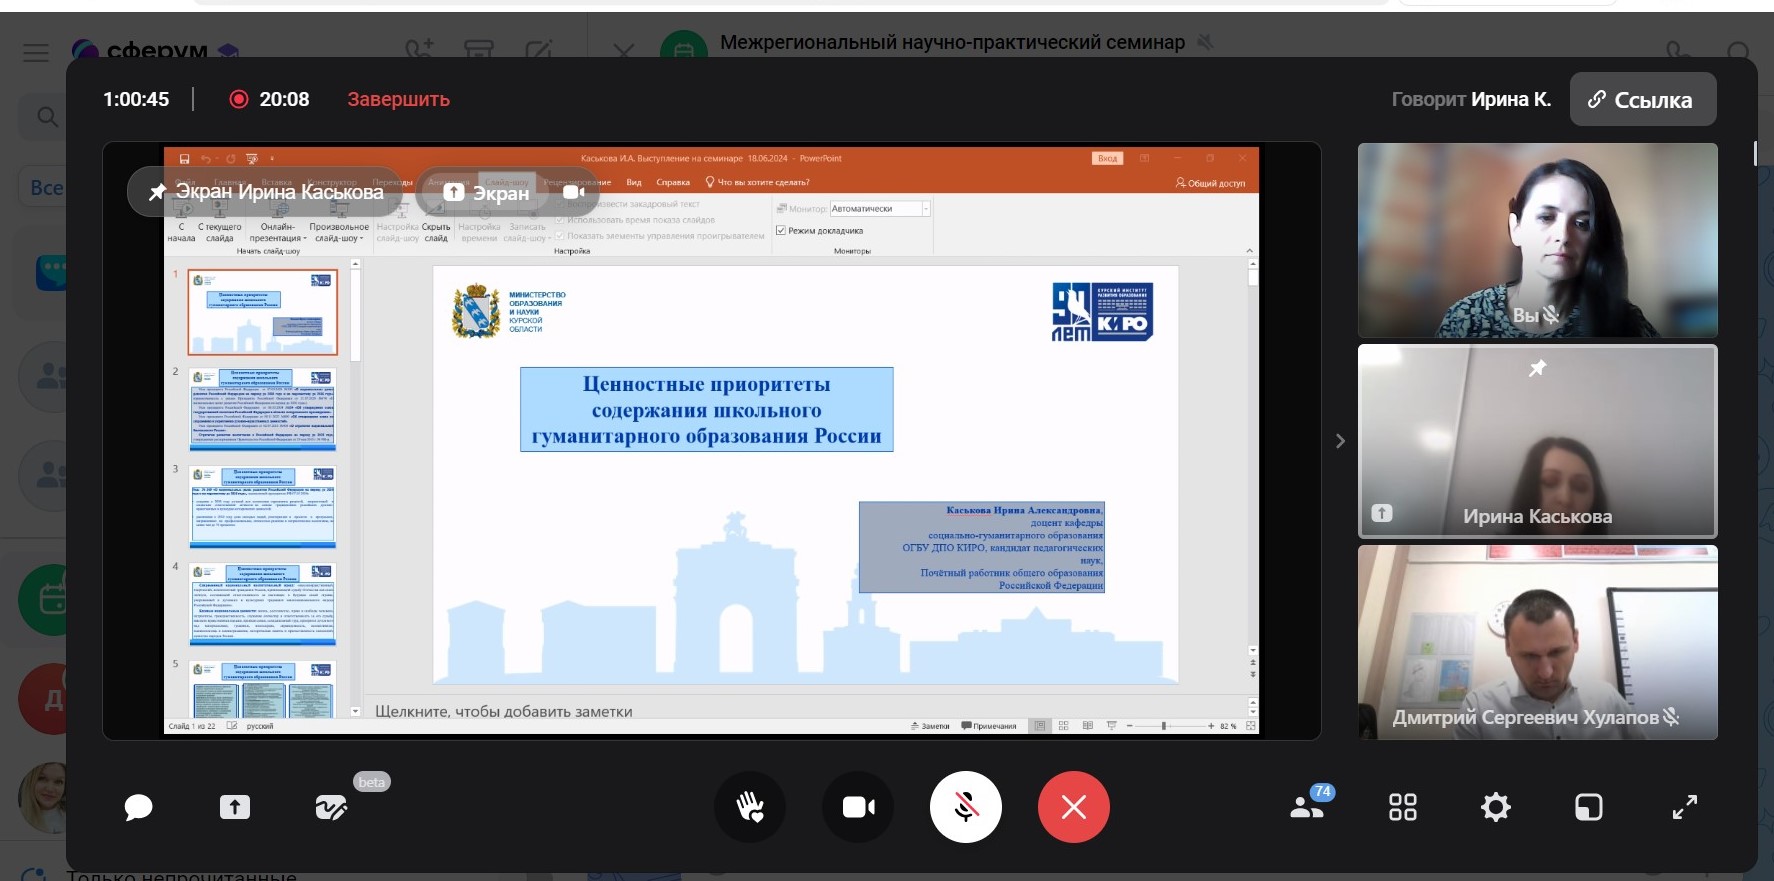Switch to grid layout view
The height and width of the screenshot is (881, 1774).
click(x=1403, y=807)
